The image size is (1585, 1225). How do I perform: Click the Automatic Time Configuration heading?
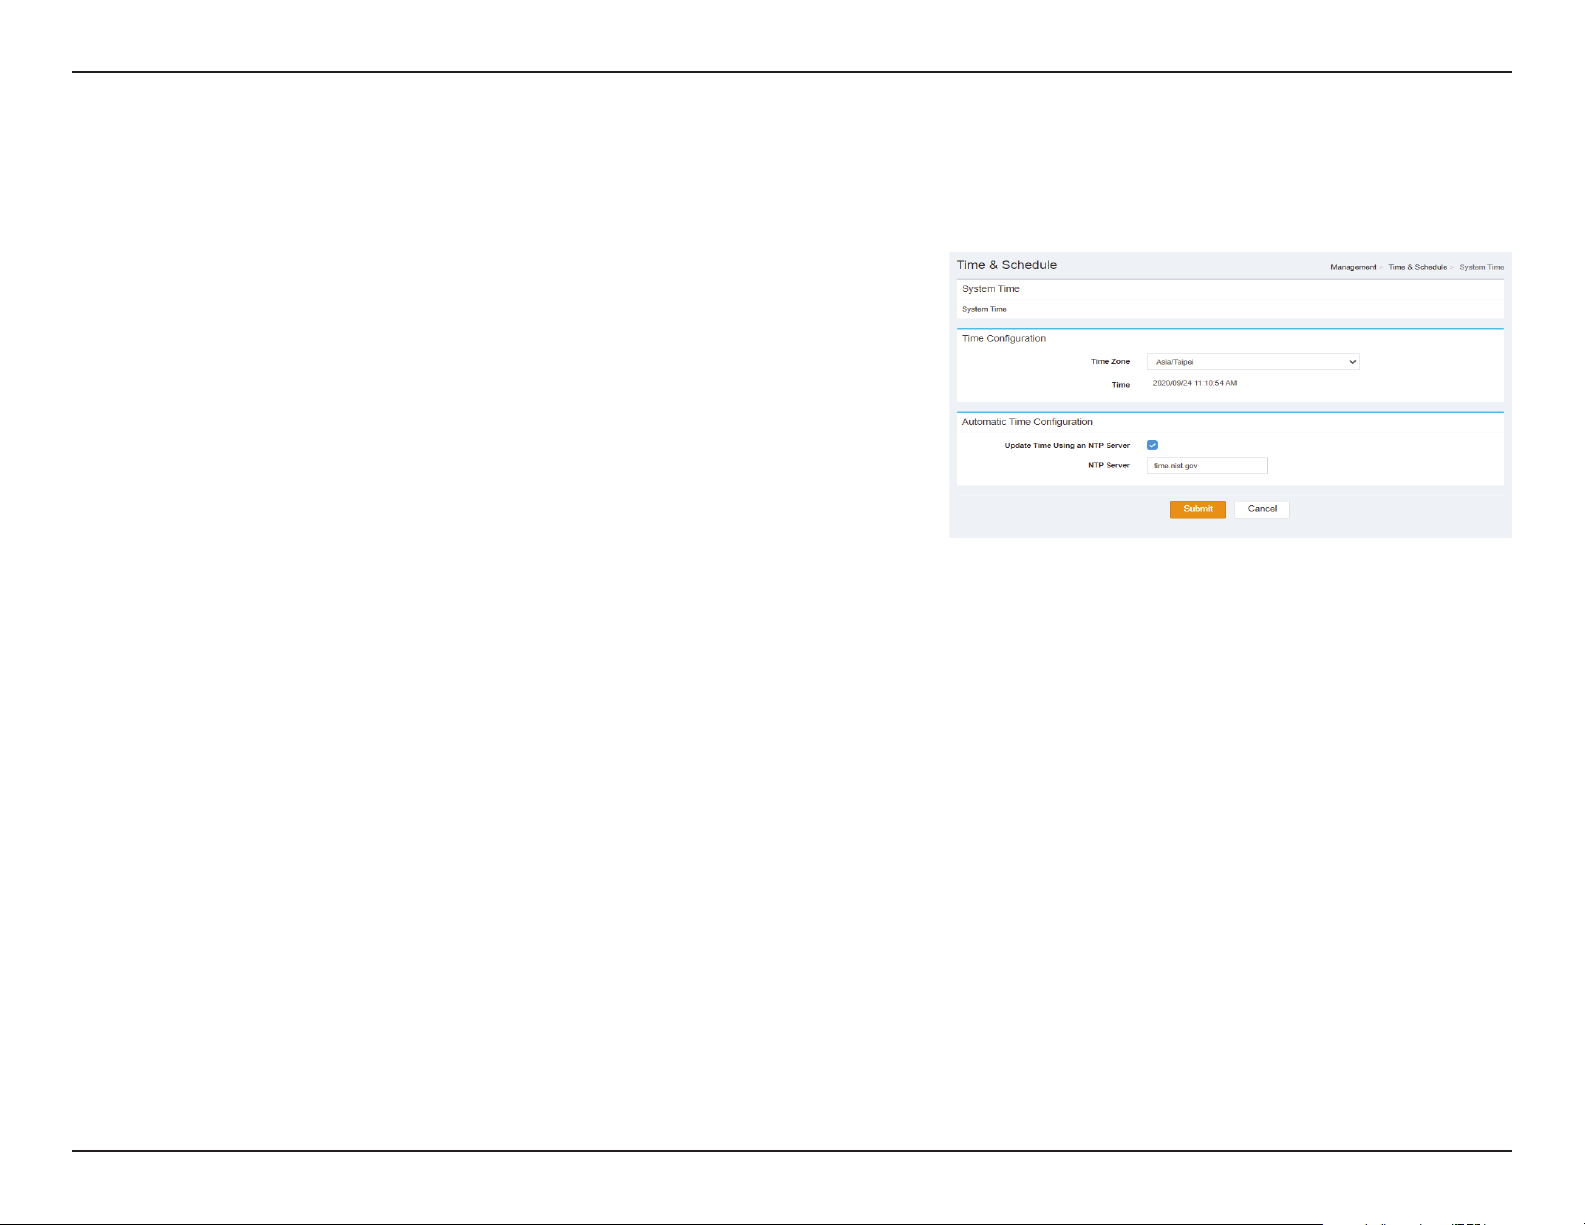(x=1027, y=422)
